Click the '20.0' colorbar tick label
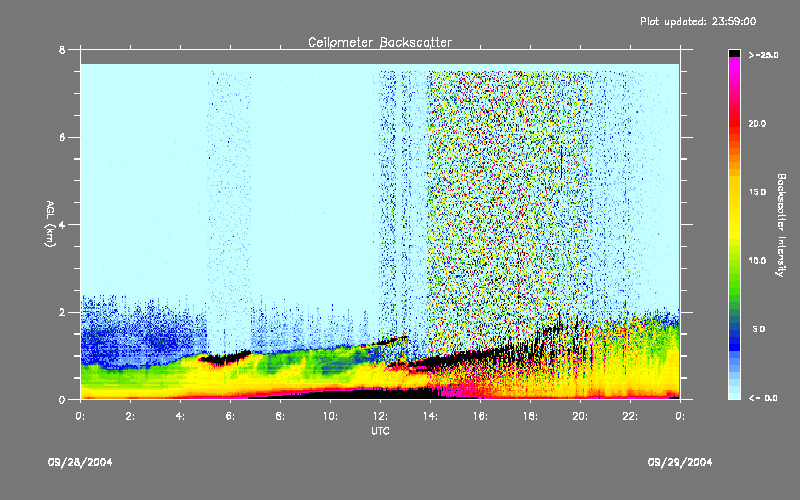The height and width of the screenshot is (500, 800). 757,123
